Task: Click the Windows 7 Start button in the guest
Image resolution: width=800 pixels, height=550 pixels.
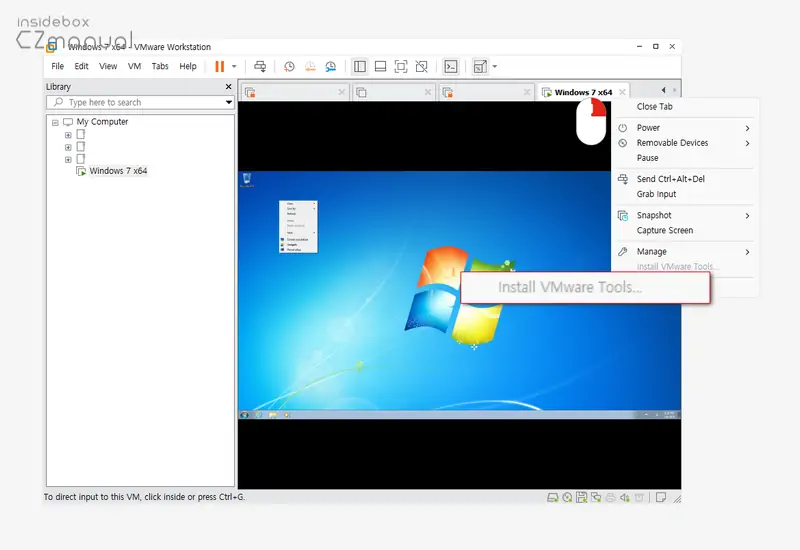Action: tap(244, 415)
